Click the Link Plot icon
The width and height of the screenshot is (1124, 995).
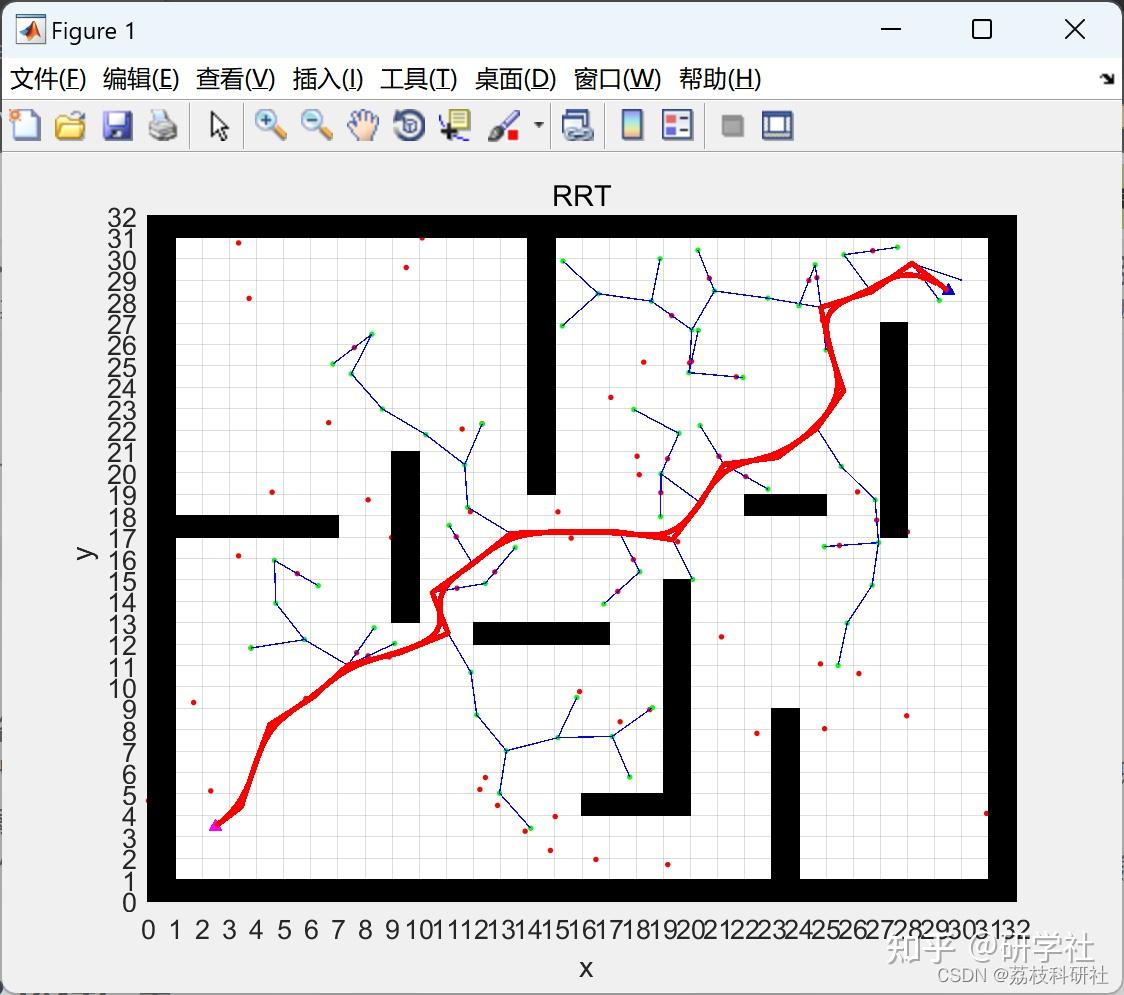tap(578, 125)
